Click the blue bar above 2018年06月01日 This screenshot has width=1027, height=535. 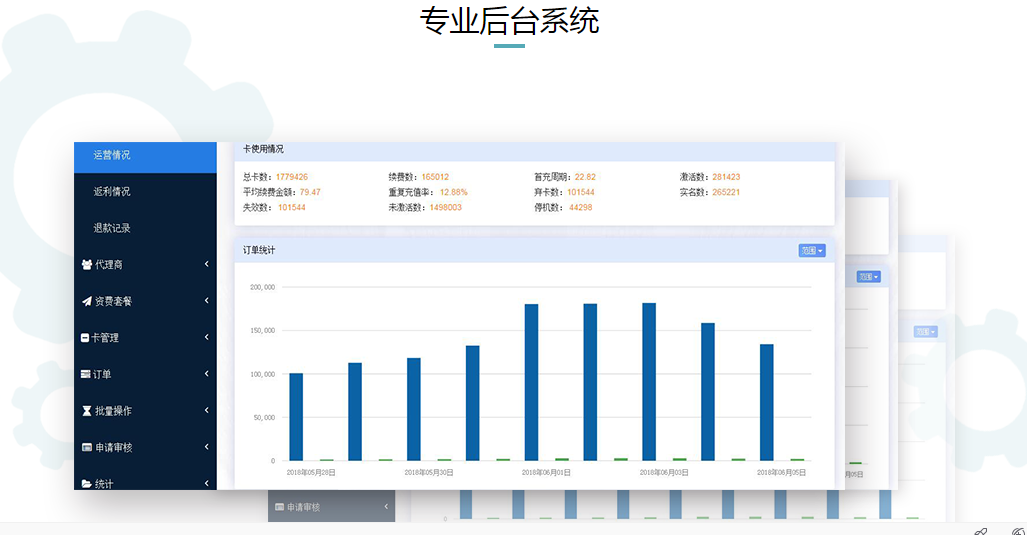click(531, 382)
